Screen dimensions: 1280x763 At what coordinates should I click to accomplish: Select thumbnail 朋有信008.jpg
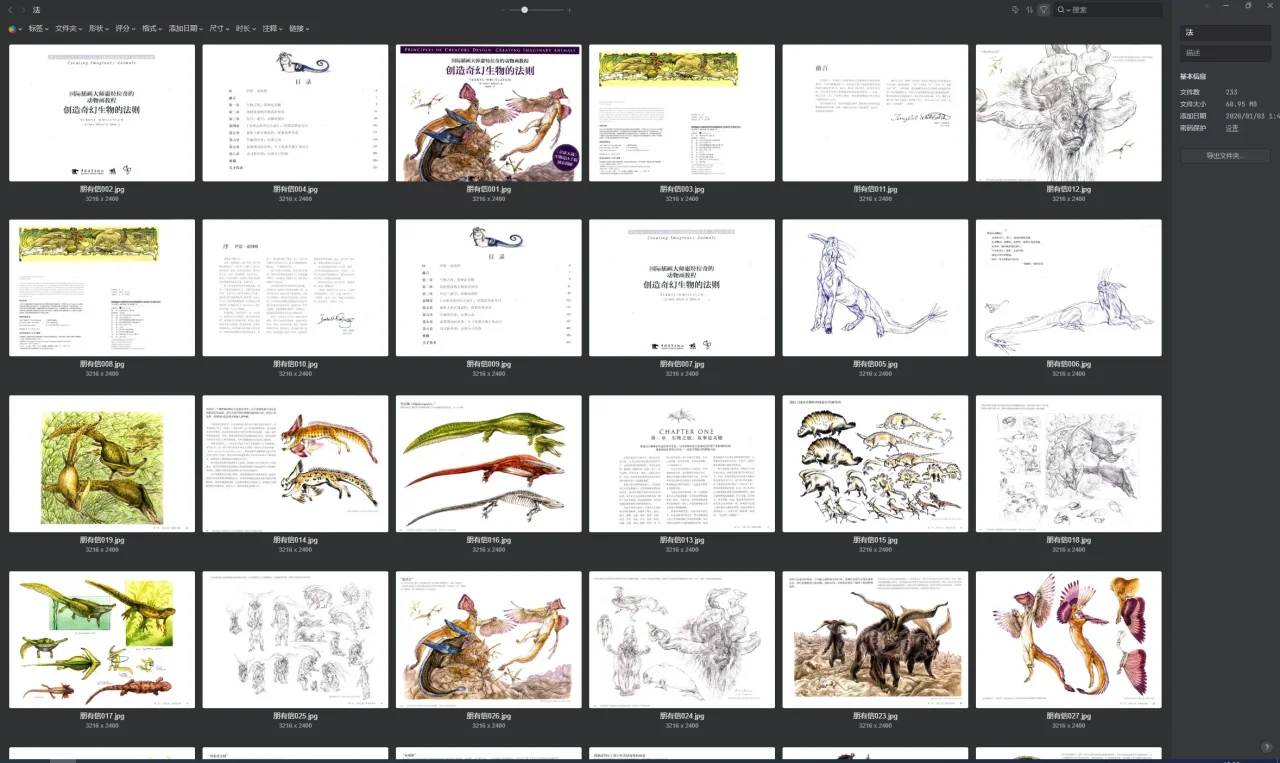point(102,288)
